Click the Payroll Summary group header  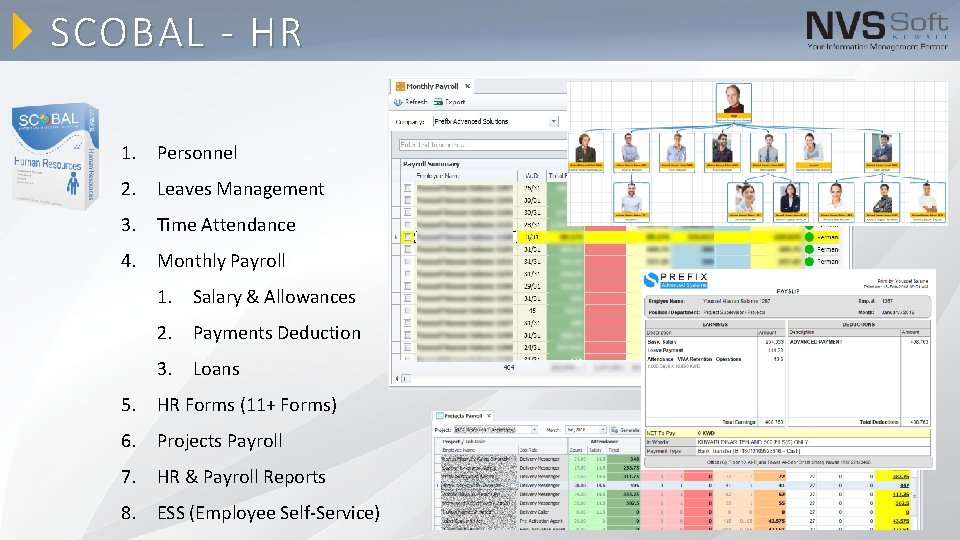pos(431,164)
